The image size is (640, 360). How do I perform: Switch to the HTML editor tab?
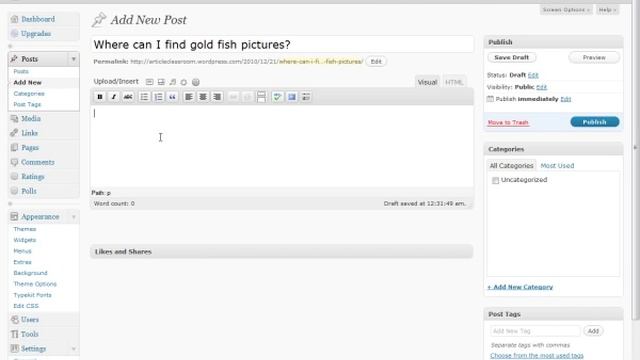click(454, 82)
